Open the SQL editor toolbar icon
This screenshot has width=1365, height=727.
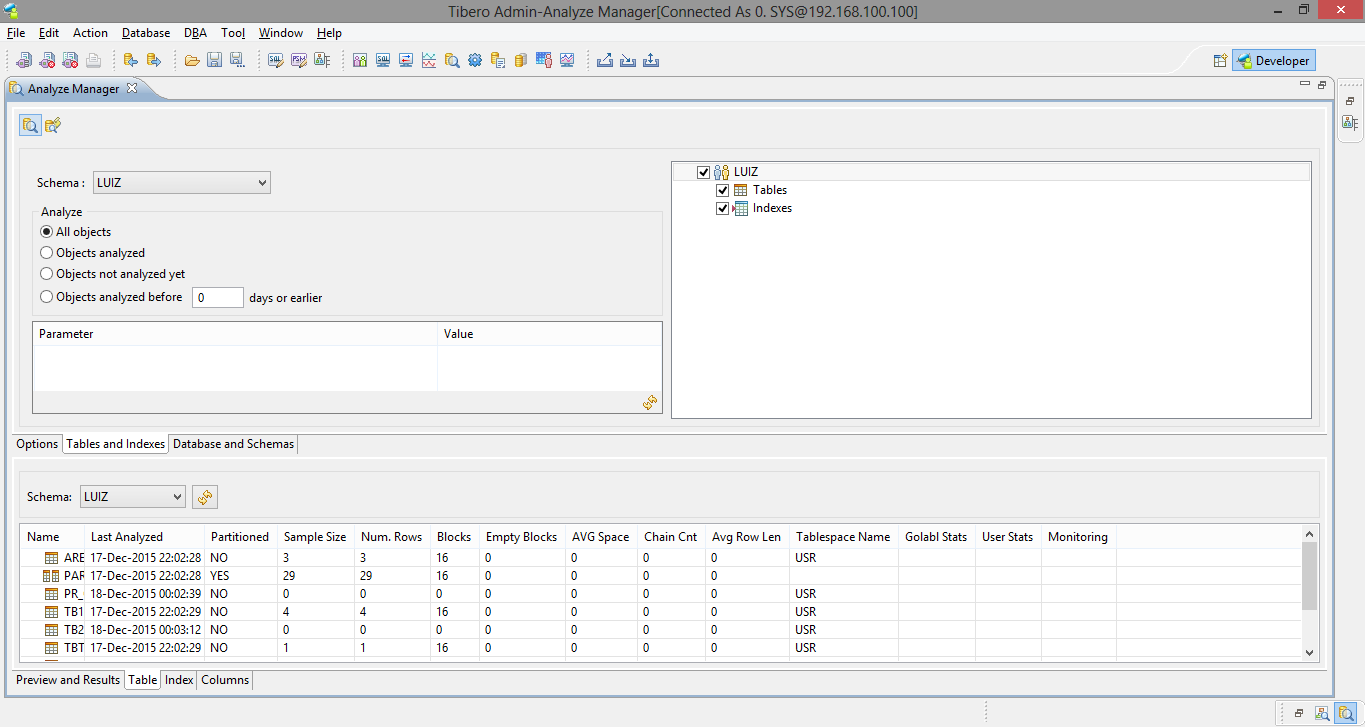pos(276,61)
